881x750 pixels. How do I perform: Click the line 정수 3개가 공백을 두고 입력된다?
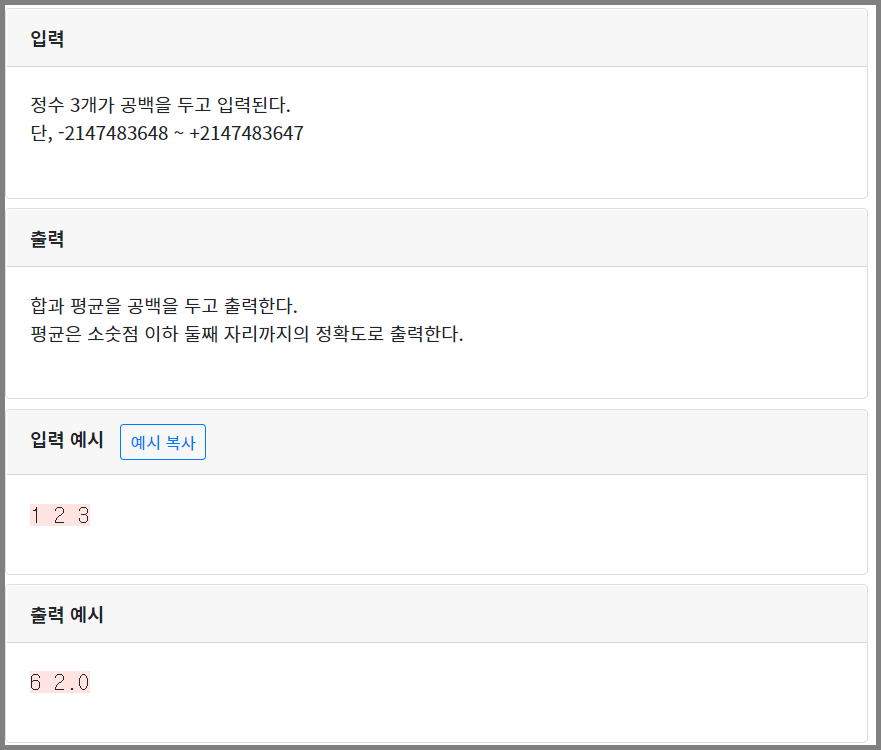[x=160, y=104]
